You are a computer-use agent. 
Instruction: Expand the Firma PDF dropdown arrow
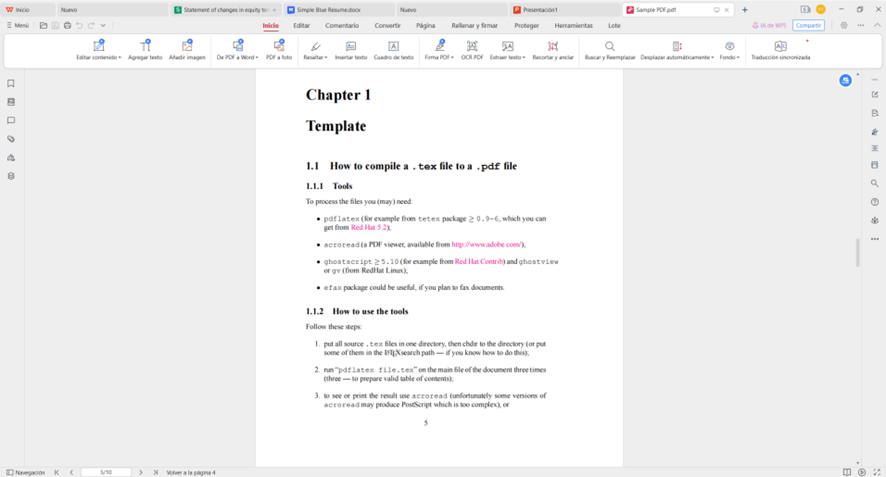click(452, 58)
